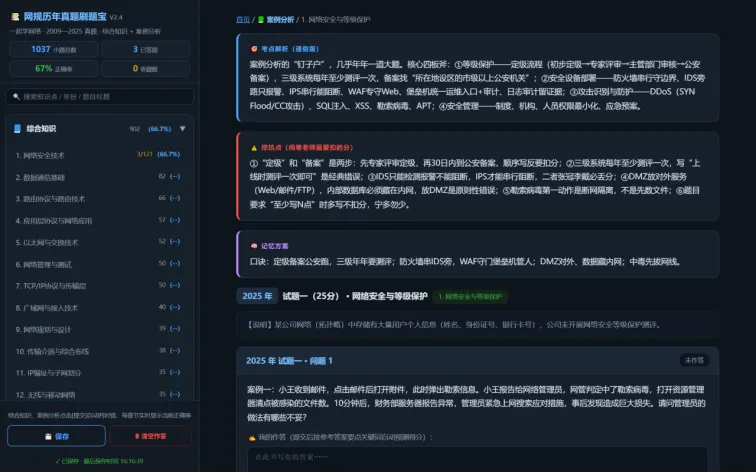
Task: Save progress with the 保存 button
Action: tap(56, 436)
